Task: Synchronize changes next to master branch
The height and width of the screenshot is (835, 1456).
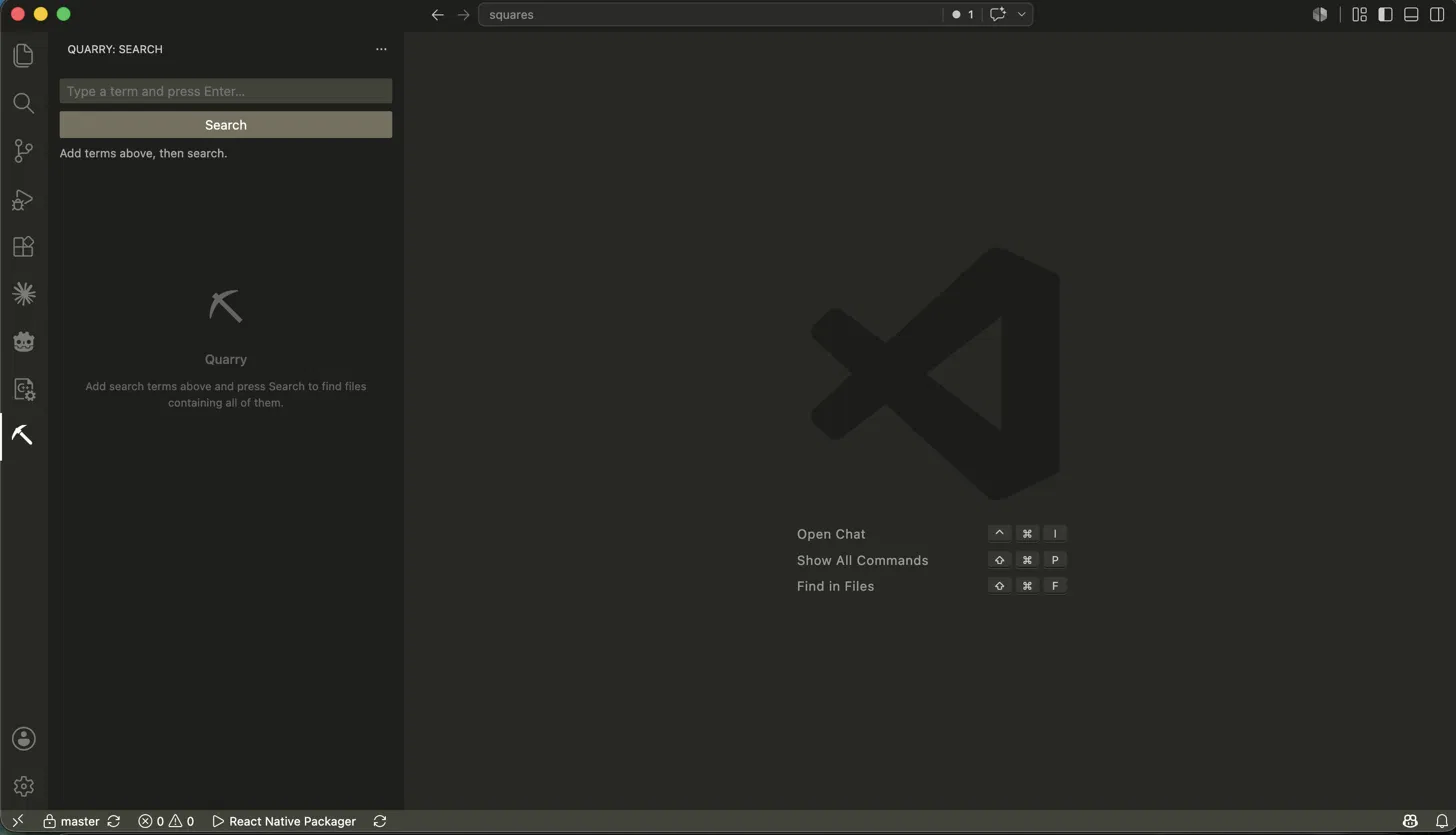Action: (114, 821)
